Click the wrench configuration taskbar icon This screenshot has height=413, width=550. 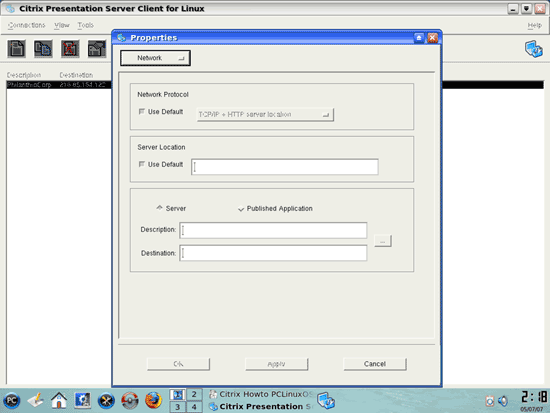tap(106, 400)
